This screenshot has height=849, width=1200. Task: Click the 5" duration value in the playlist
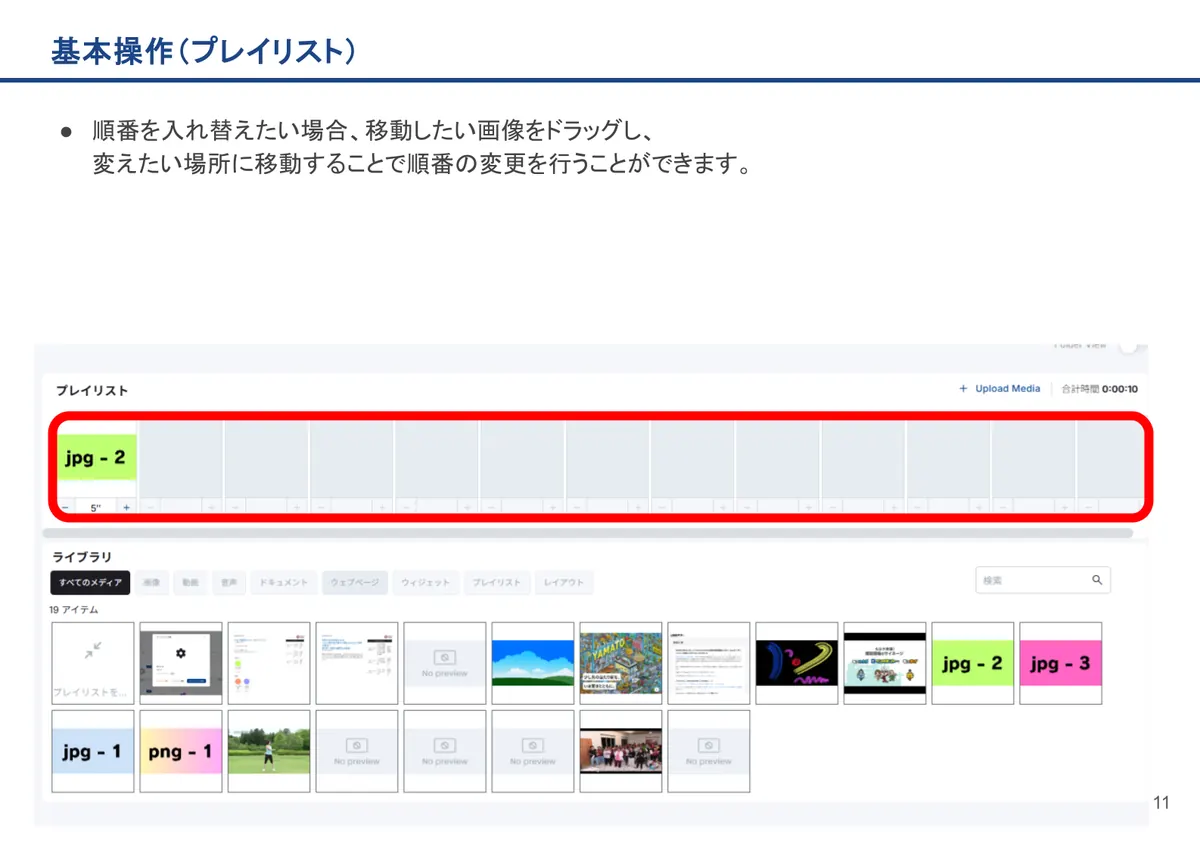tap(96, 508)
